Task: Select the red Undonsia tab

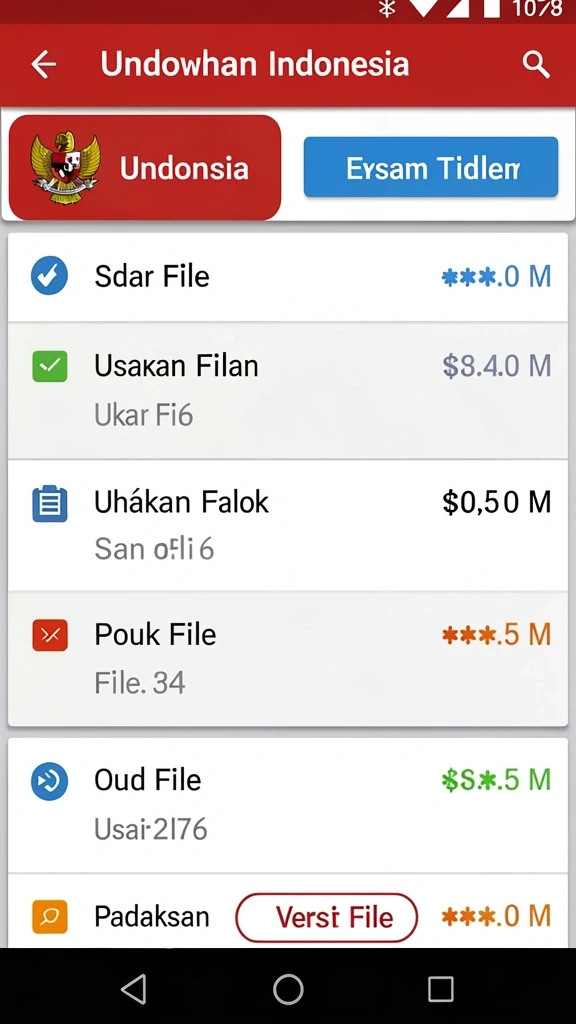Action: tap(145, 168)
